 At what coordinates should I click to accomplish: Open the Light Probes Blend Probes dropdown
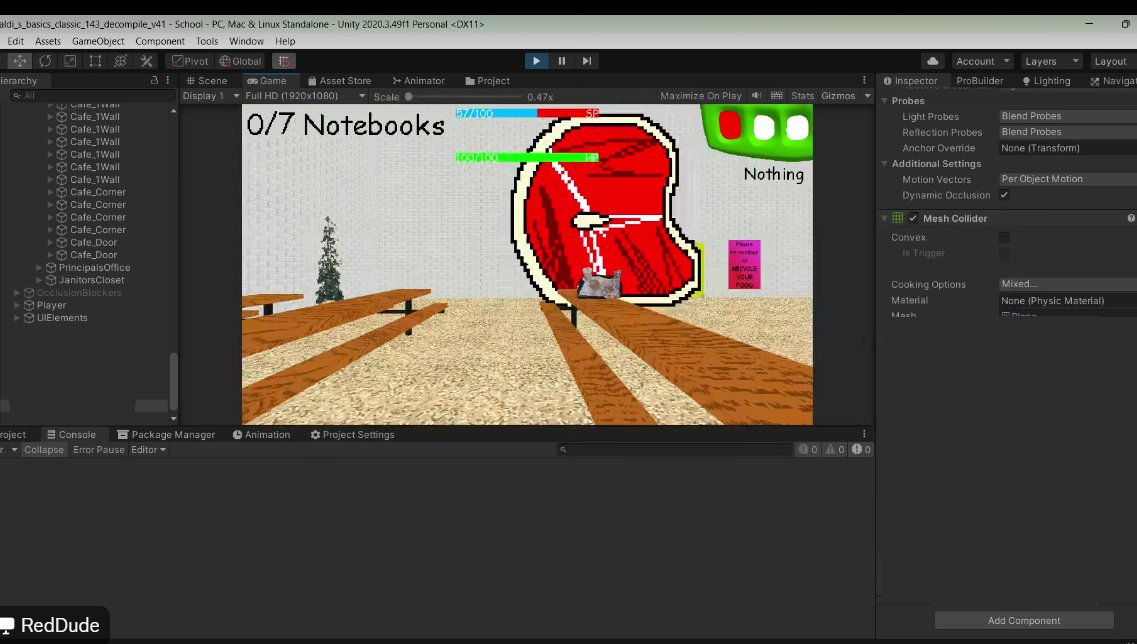1067,116
